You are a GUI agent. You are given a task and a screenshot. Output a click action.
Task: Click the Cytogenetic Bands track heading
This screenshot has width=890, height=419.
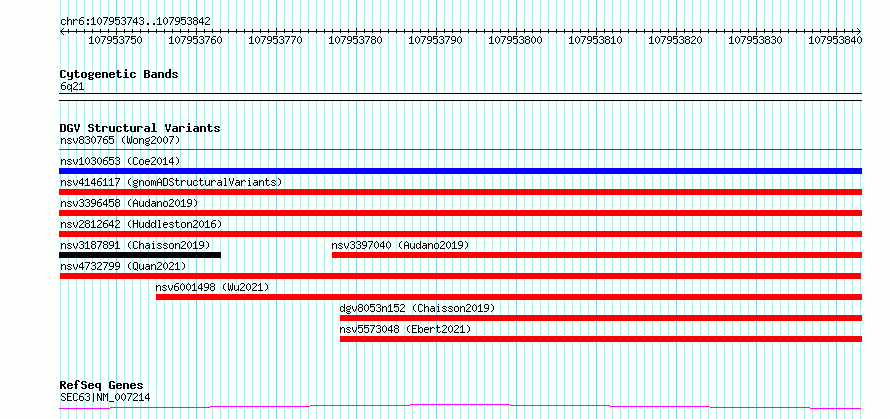click(x=119, y=74)
